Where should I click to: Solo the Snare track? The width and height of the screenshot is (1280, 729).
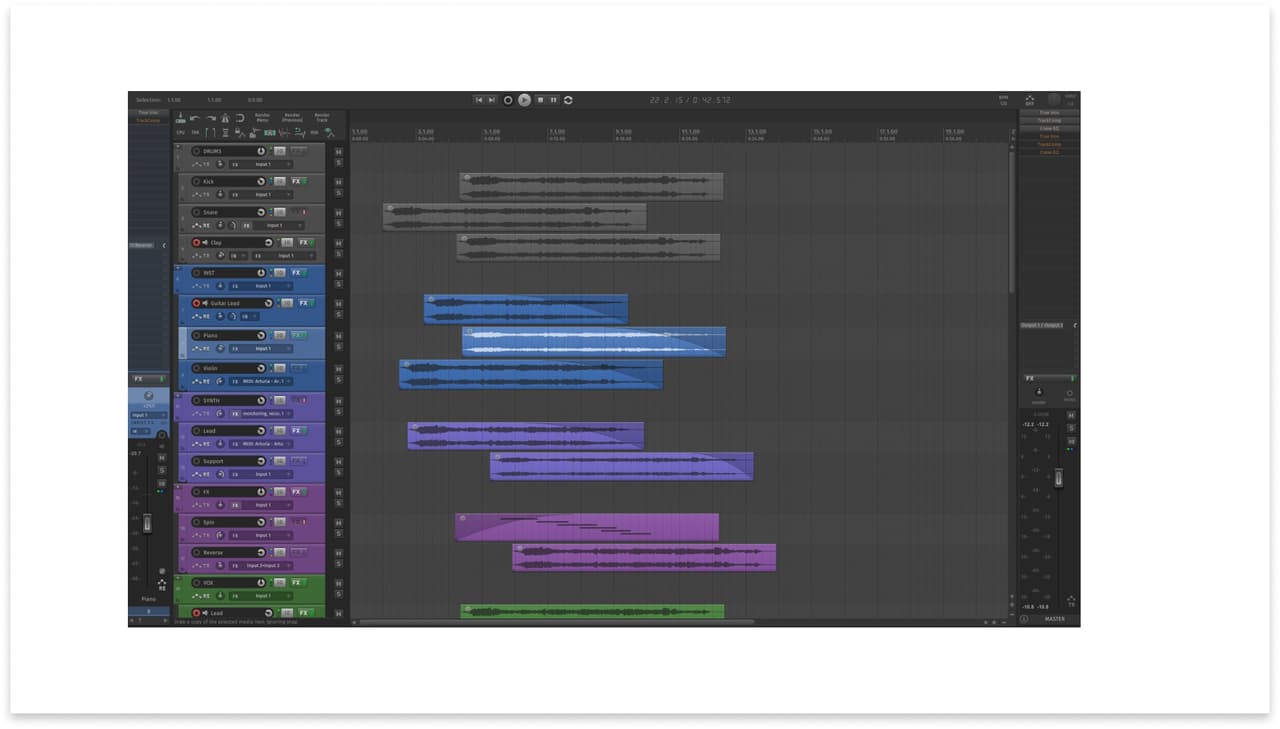tap(338, 222)
